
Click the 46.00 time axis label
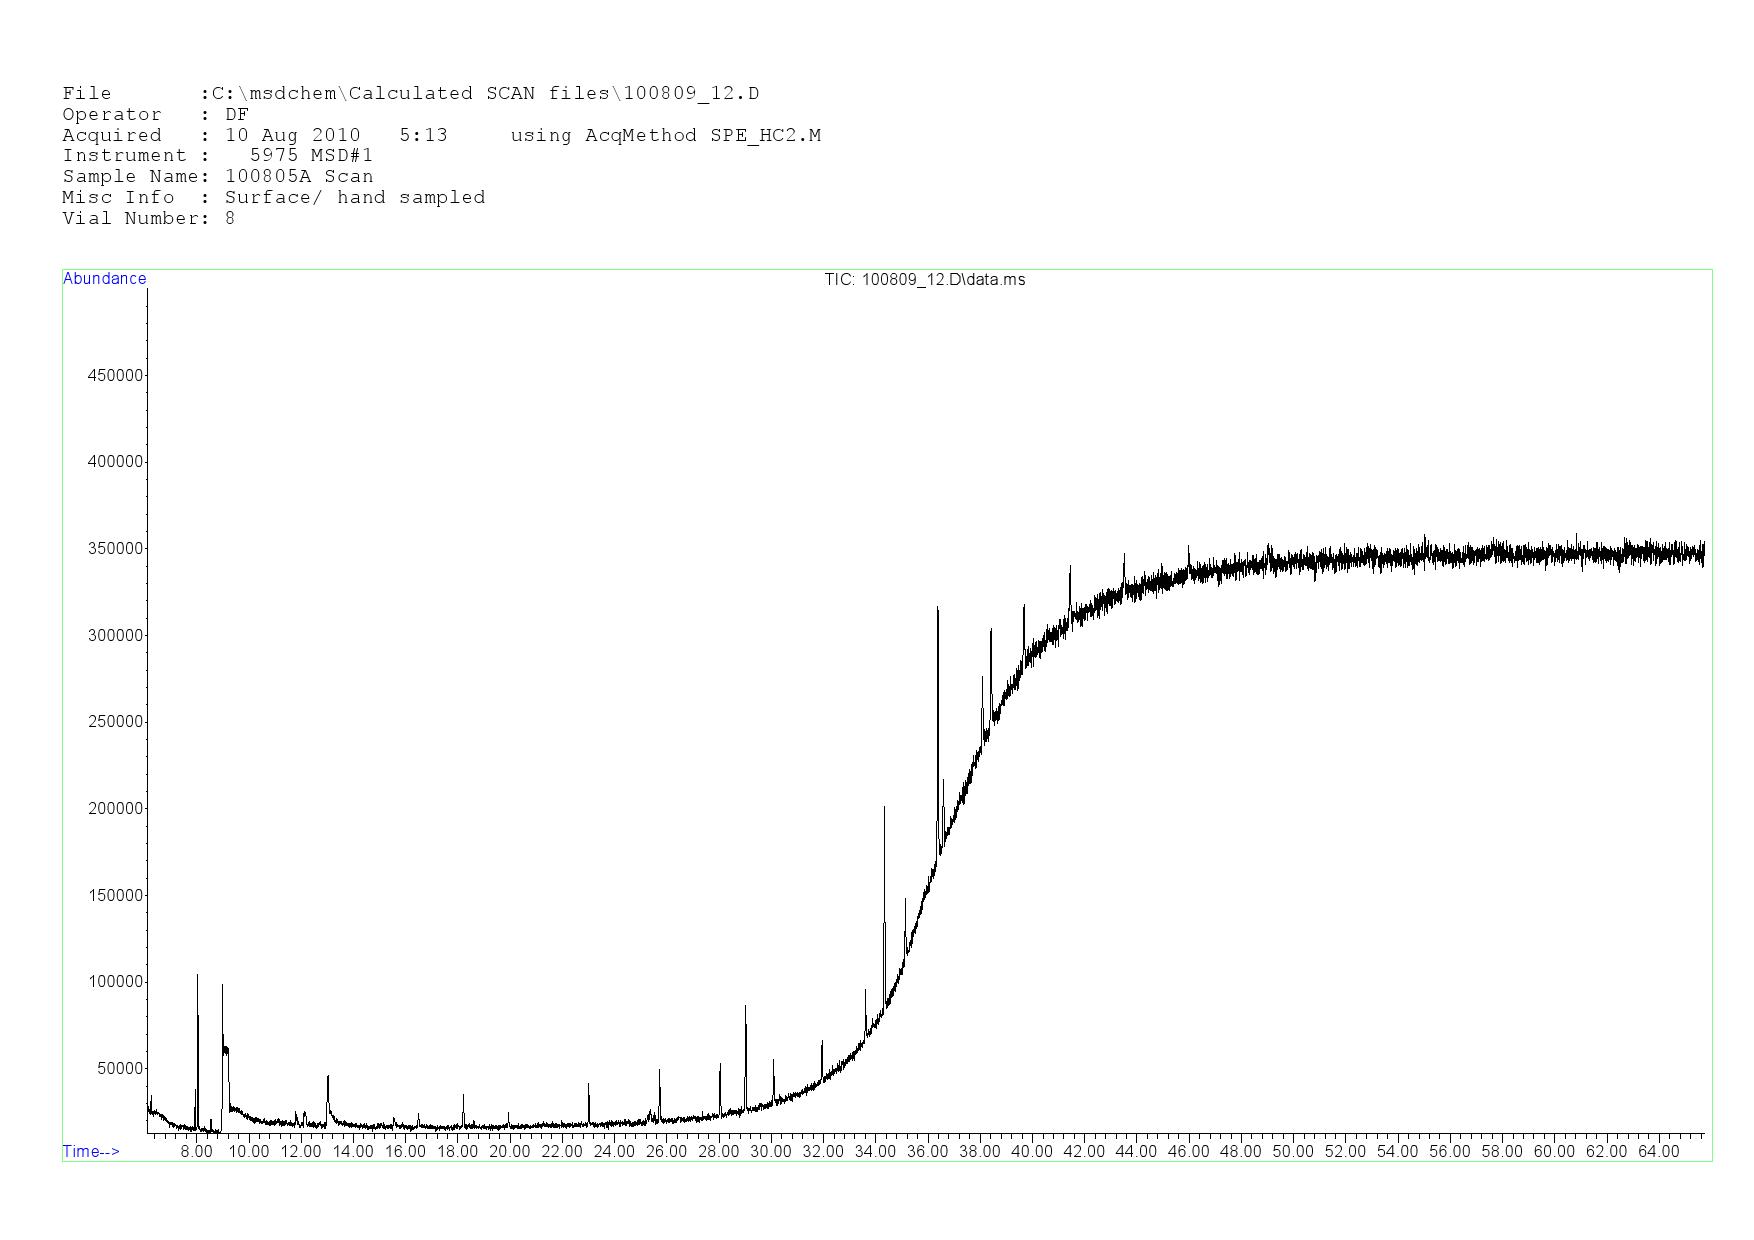point(1188,1152)
